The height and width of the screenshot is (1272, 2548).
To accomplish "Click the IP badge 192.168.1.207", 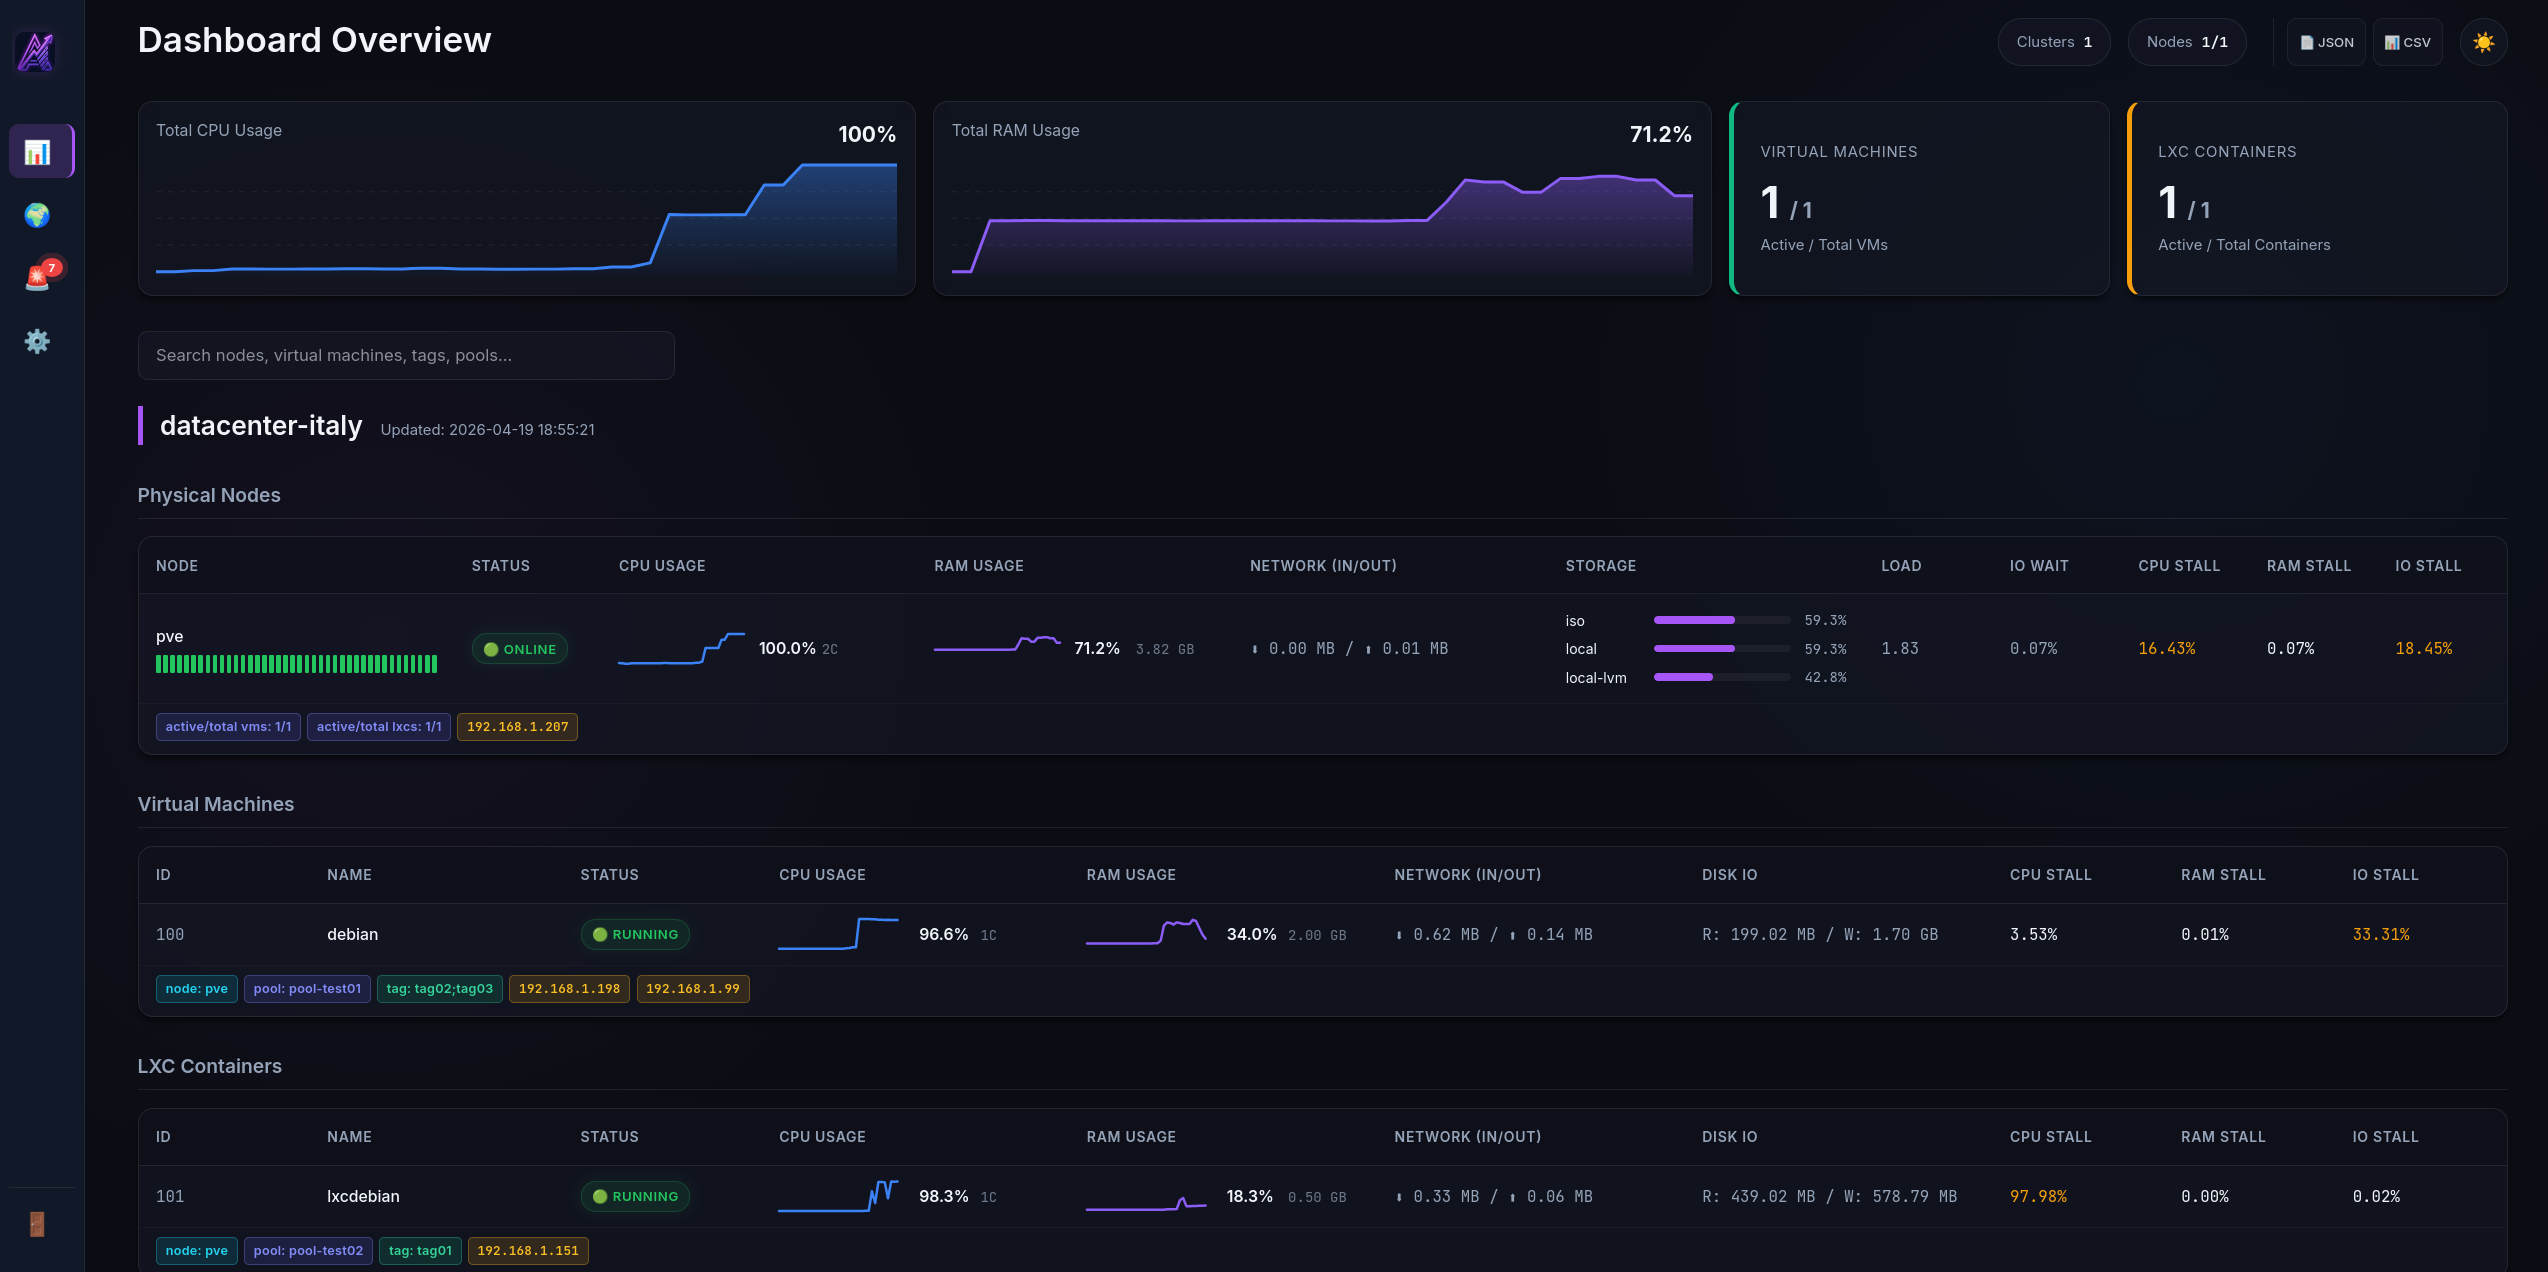I will coord(517,727).
